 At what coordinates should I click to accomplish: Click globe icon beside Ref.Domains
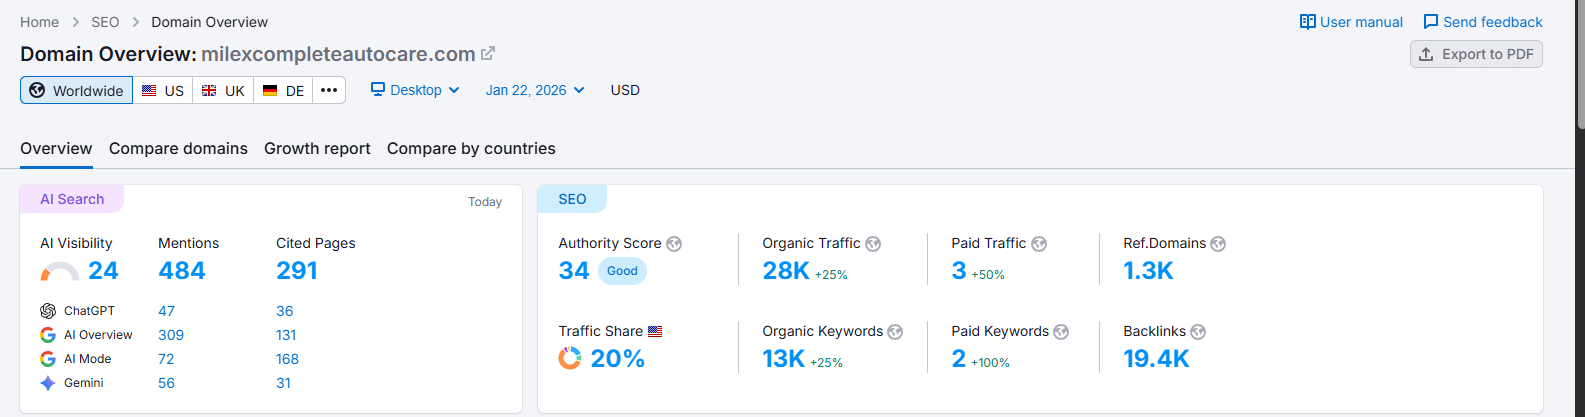point(1218,244)
